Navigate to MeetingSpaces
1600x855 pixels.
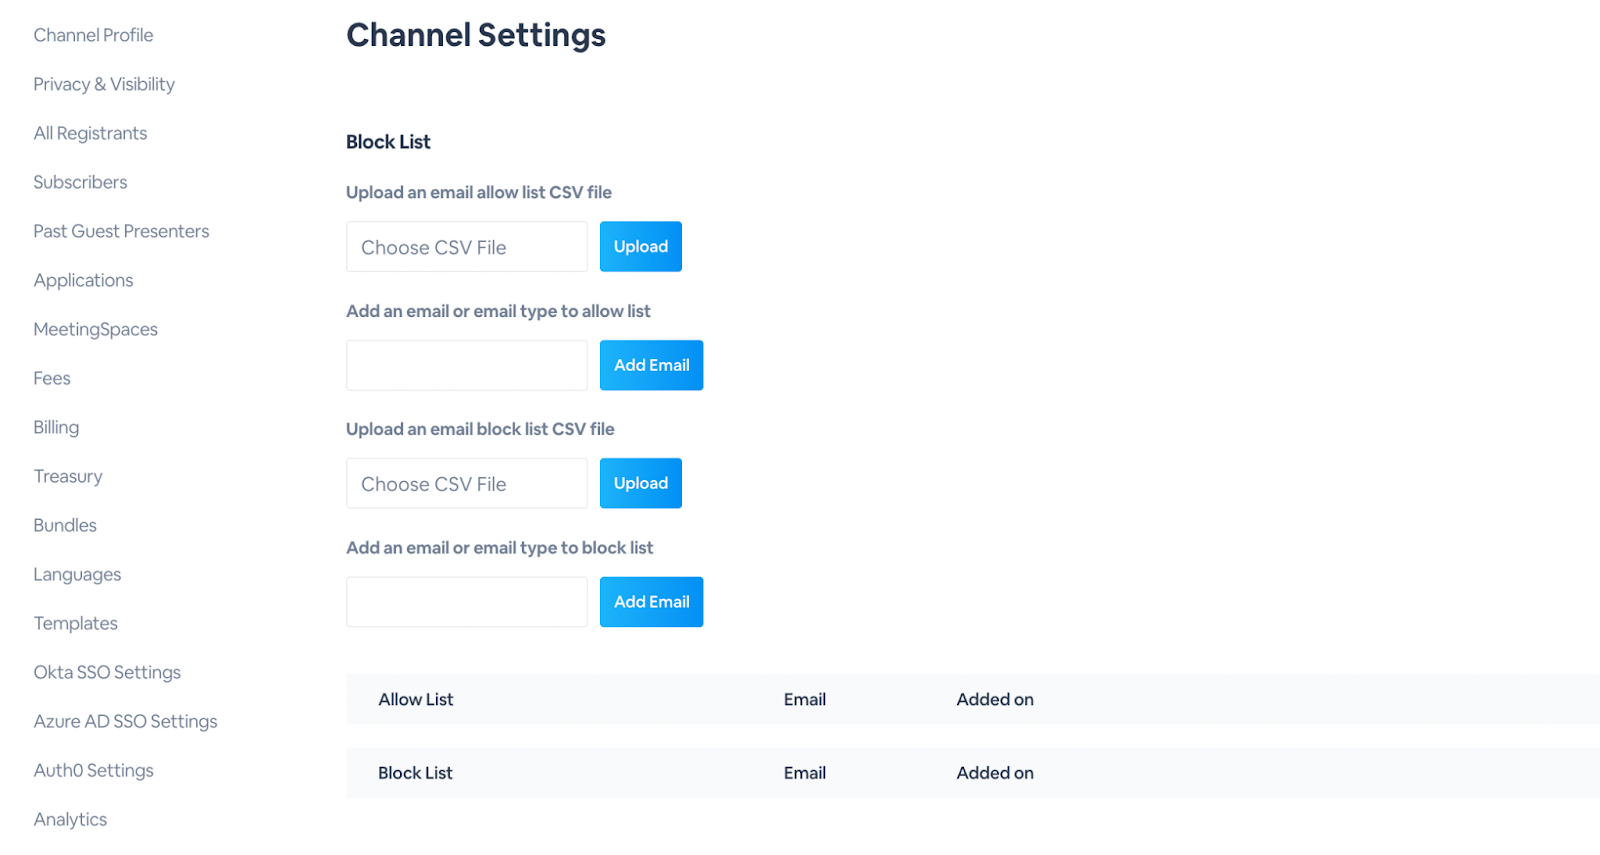tap(95, 329)
